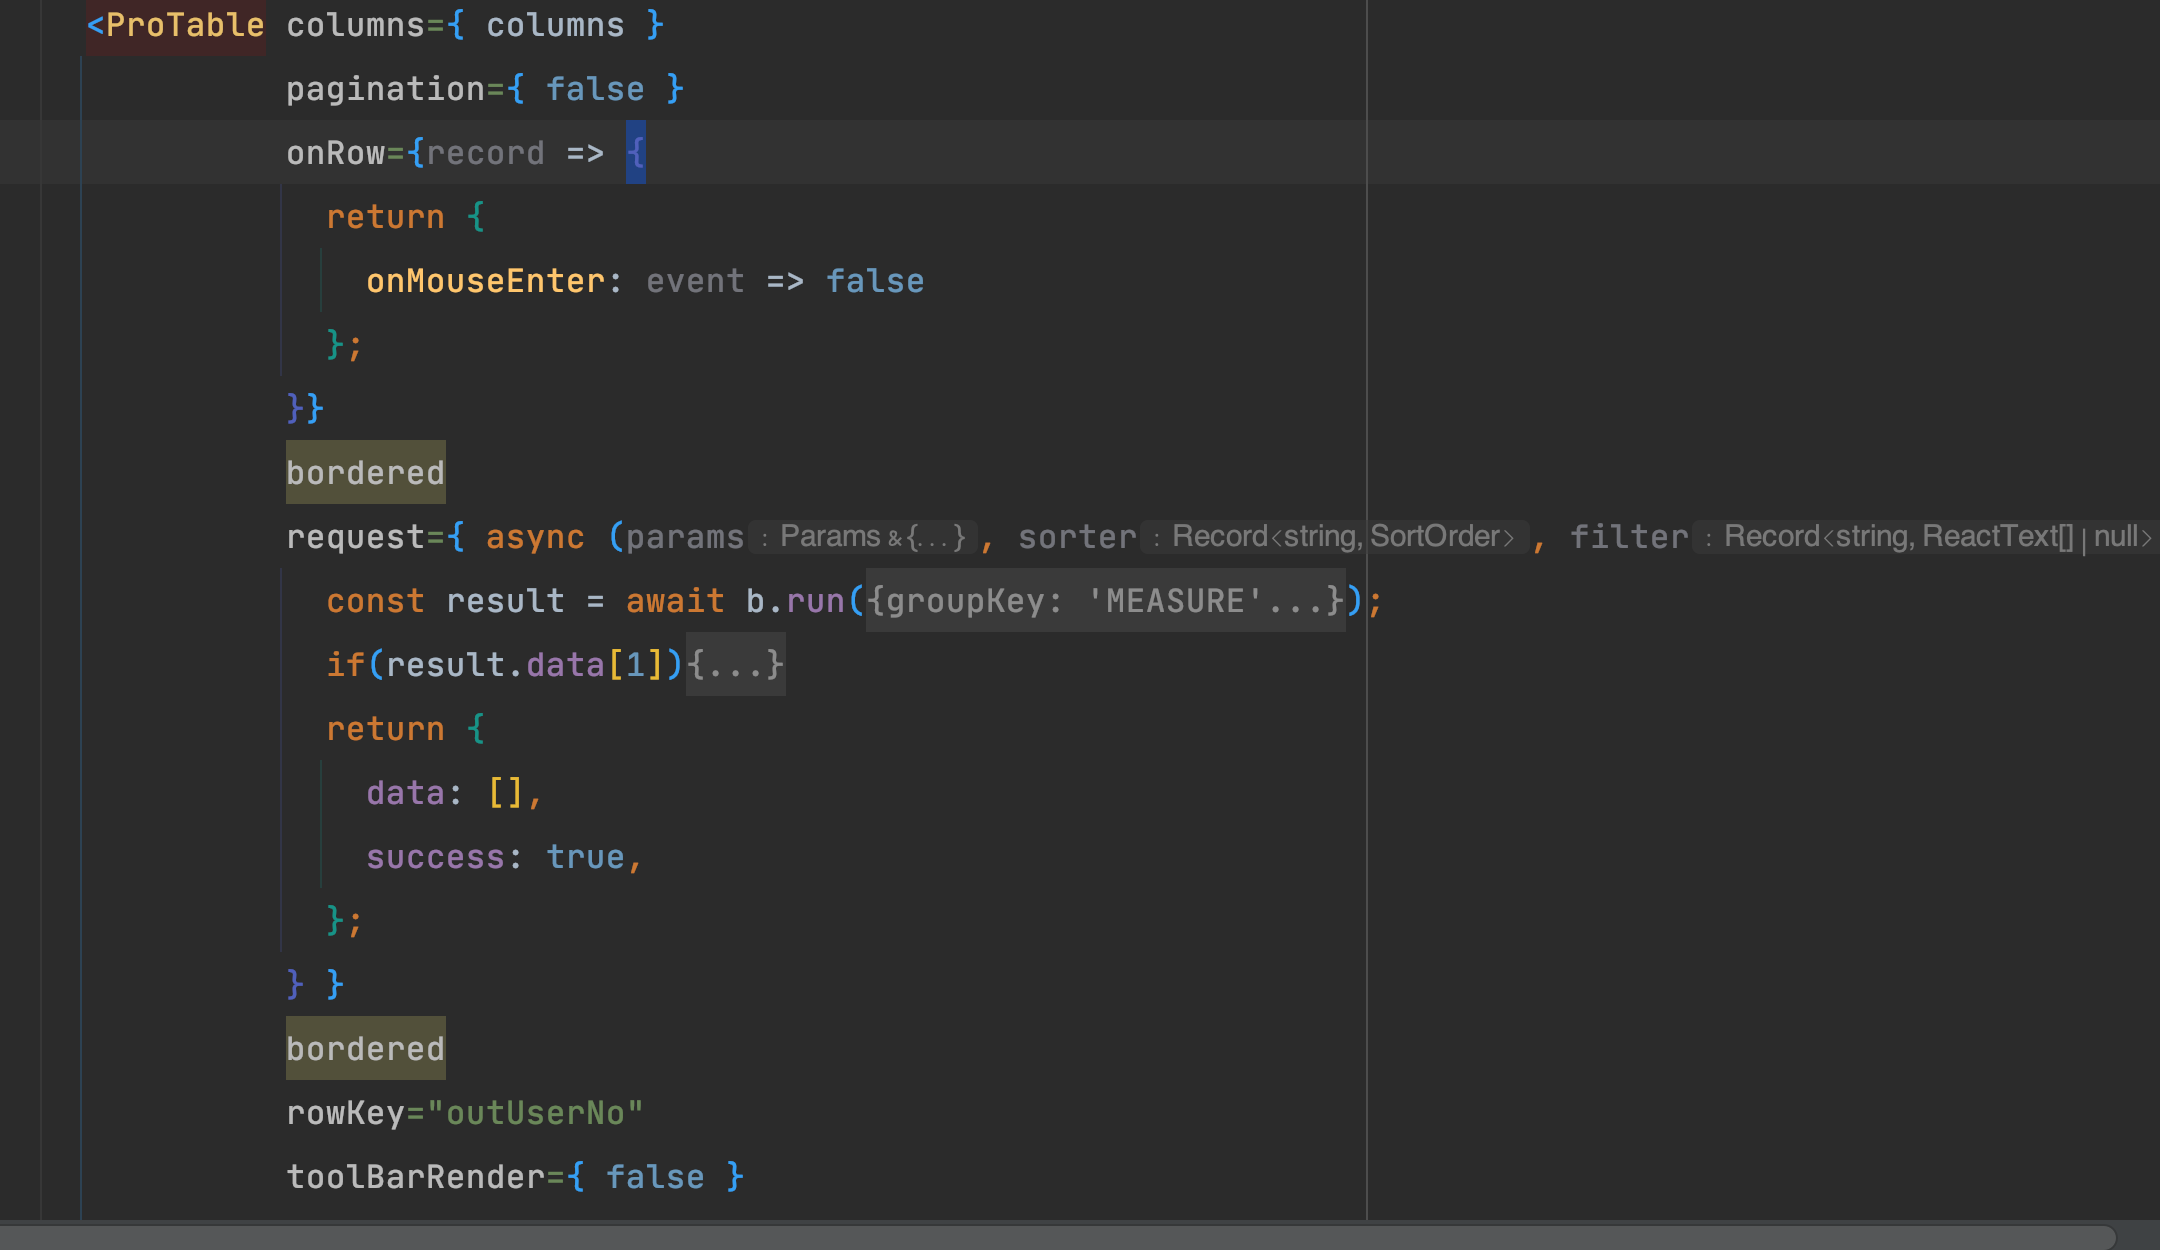
Task: Expand folded {...} block after if(result.data[1])
Action: [x=735, y=665]
